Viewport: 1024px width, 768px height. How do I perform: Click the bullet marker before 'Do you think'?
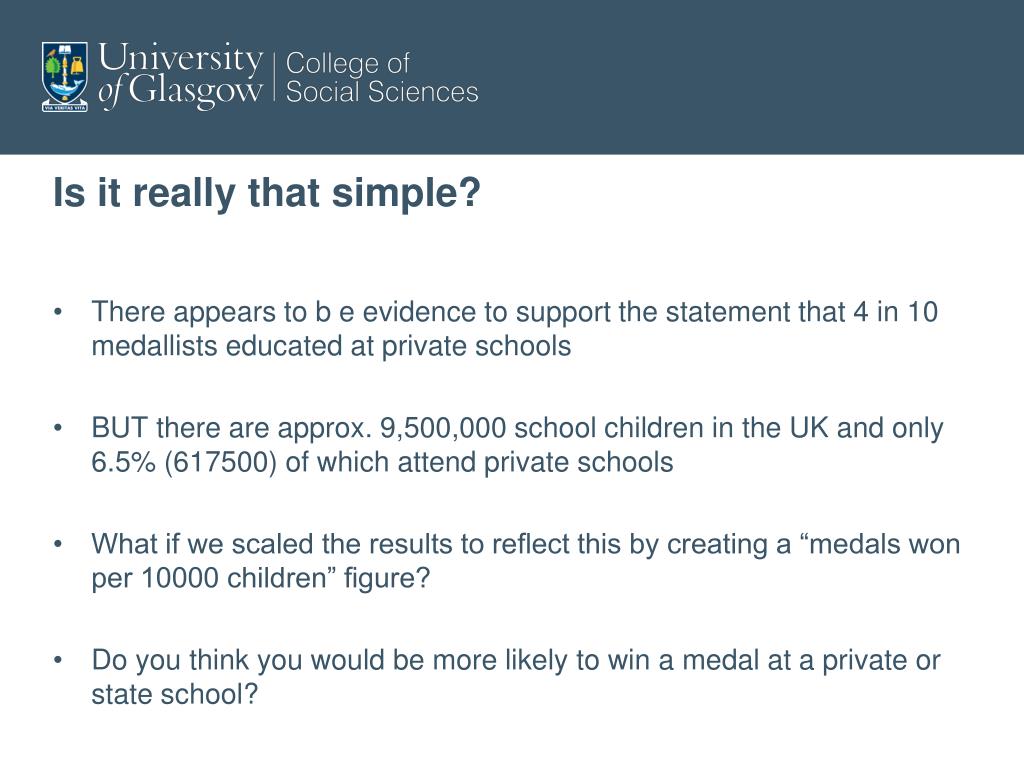pyautogui.click(x=58, y=660)
